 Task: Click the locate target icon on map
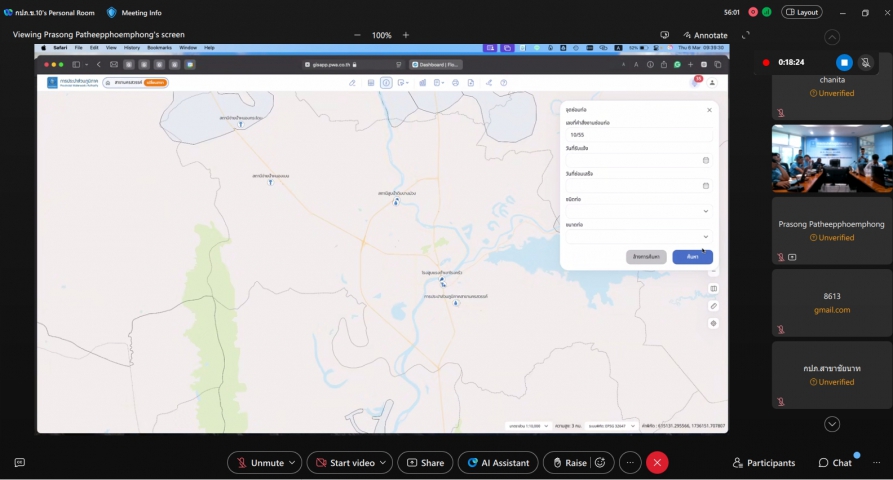tap(713, 323)
